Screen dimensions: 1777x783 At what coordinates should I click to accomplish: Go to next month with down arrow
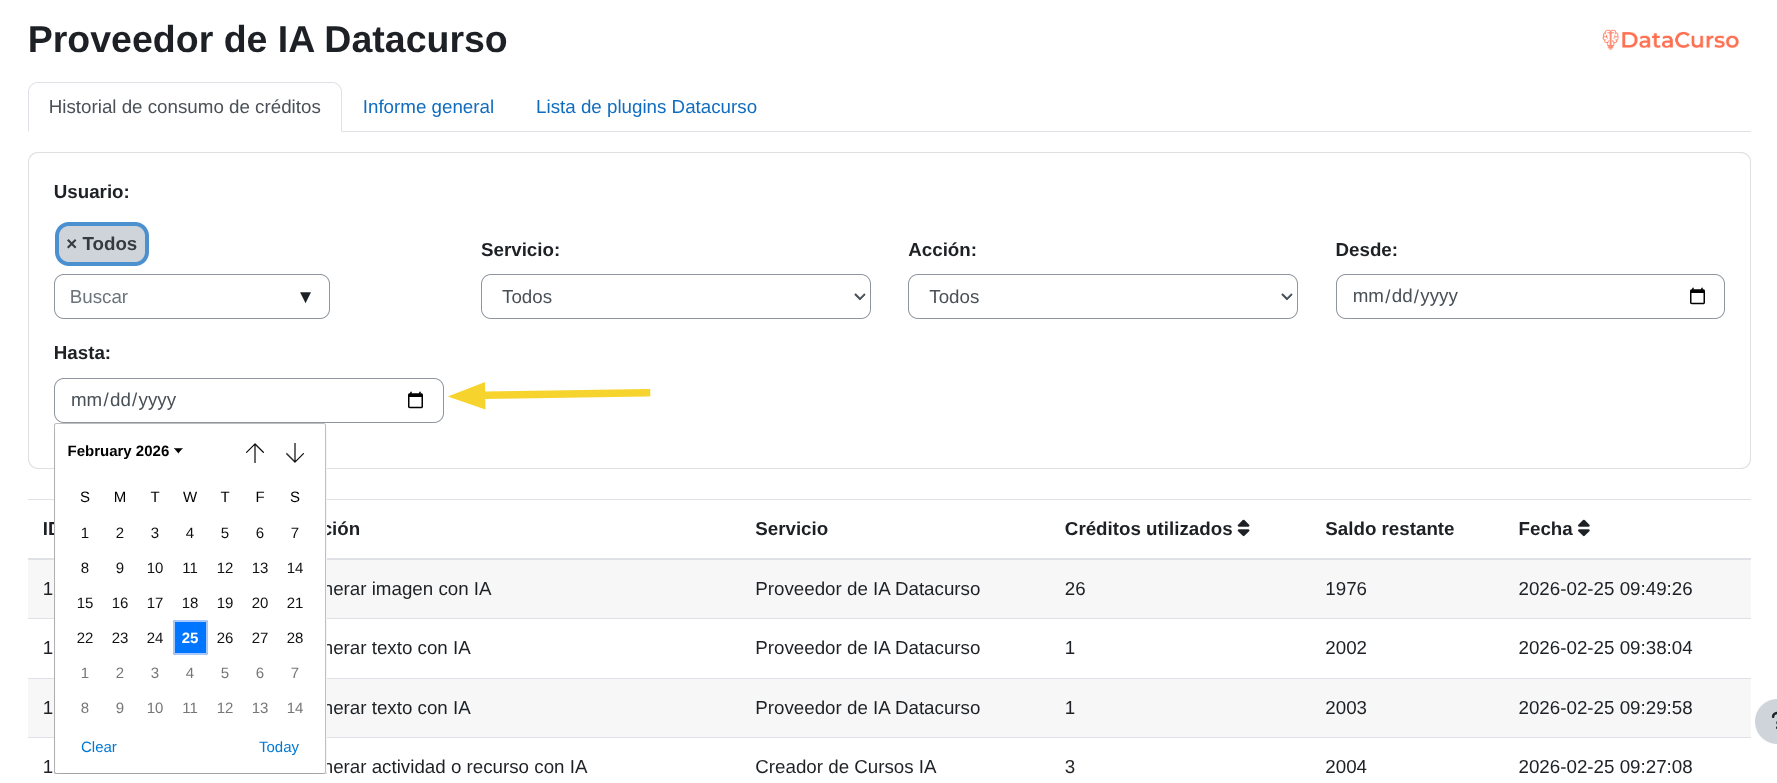(295, 453)
